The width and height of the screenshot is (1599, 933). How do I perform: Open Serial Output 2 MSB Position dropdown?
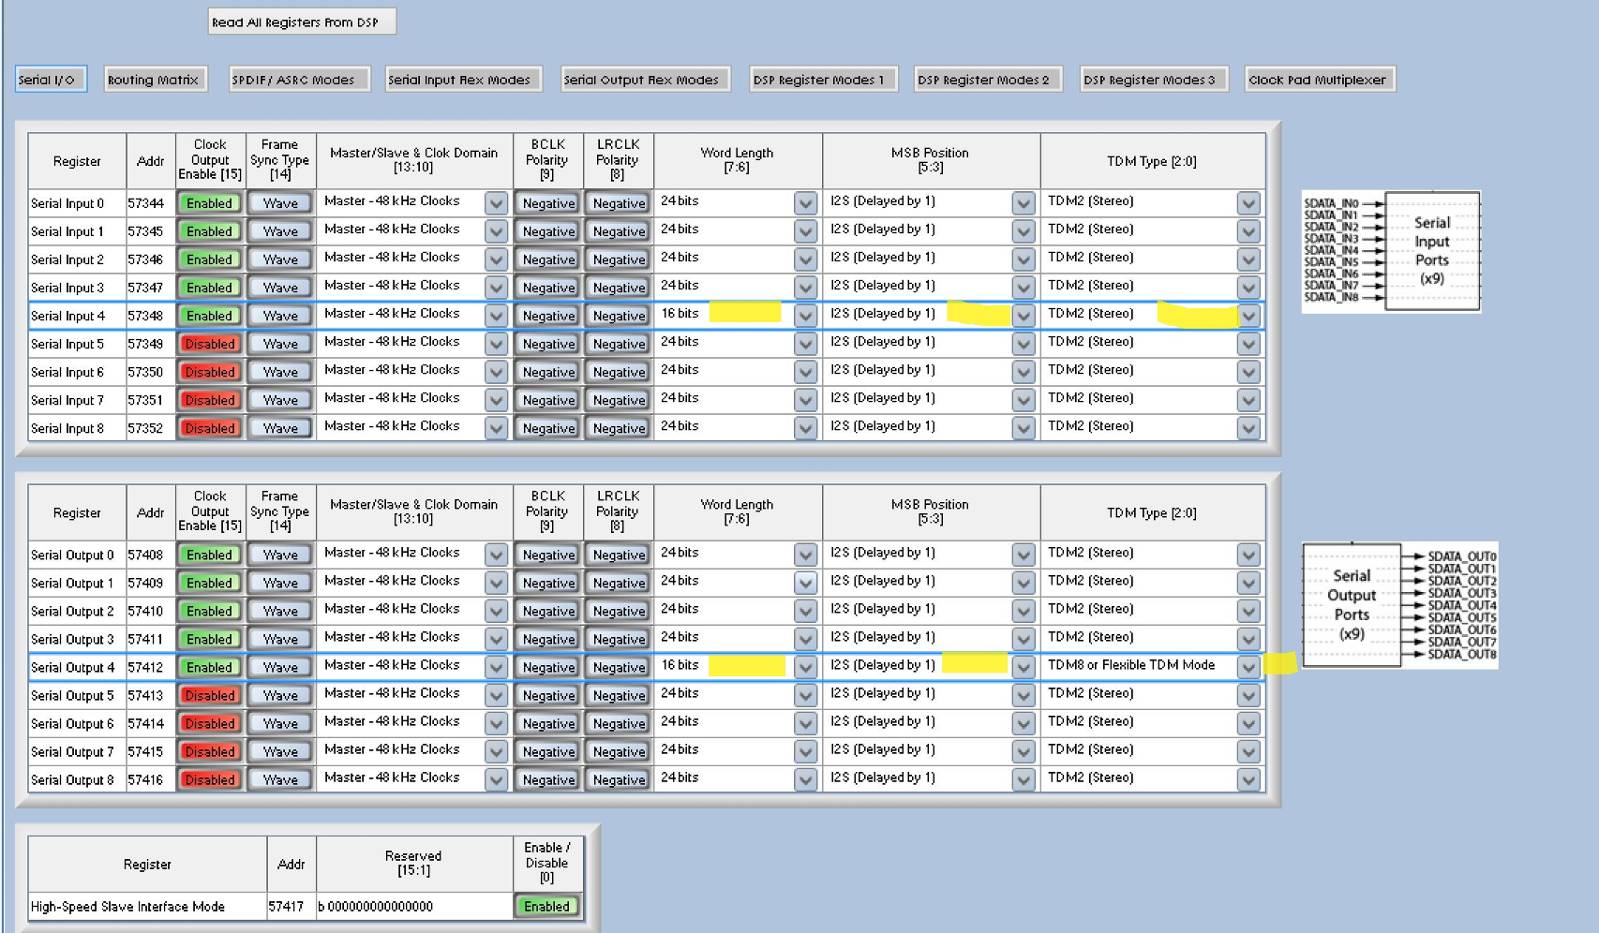[1022, 611]
